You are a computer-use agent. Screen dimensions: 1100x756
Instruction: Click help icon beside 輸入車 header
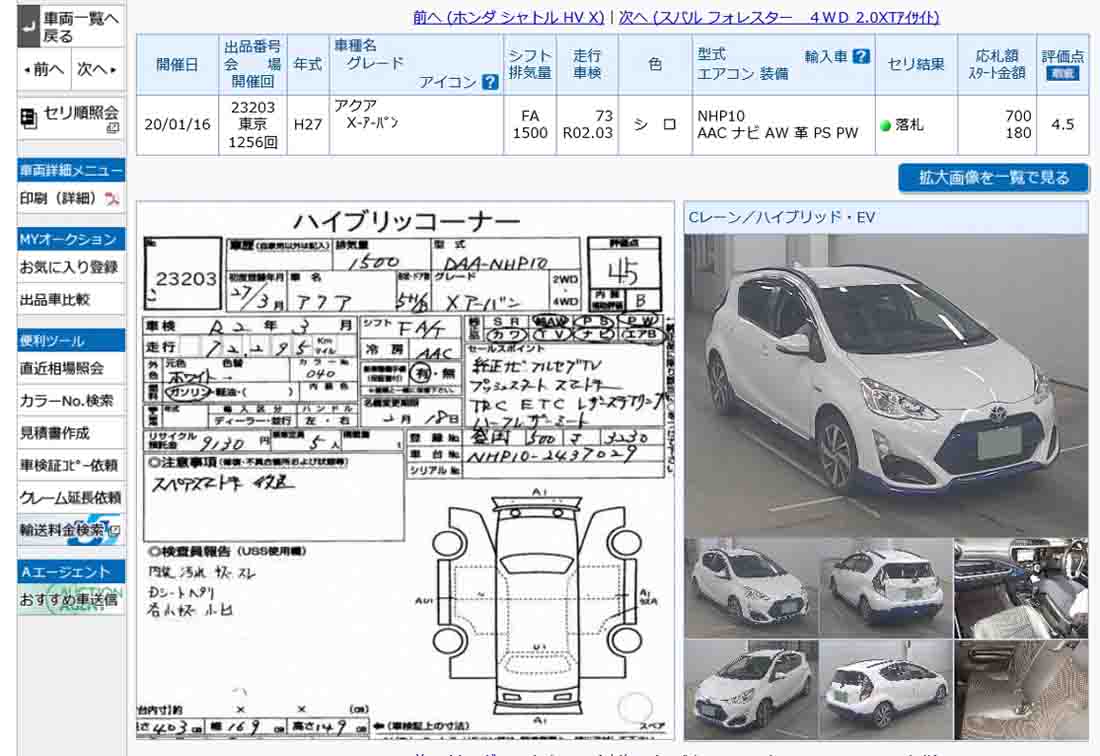pyautogui.click(x=861, y=56)
